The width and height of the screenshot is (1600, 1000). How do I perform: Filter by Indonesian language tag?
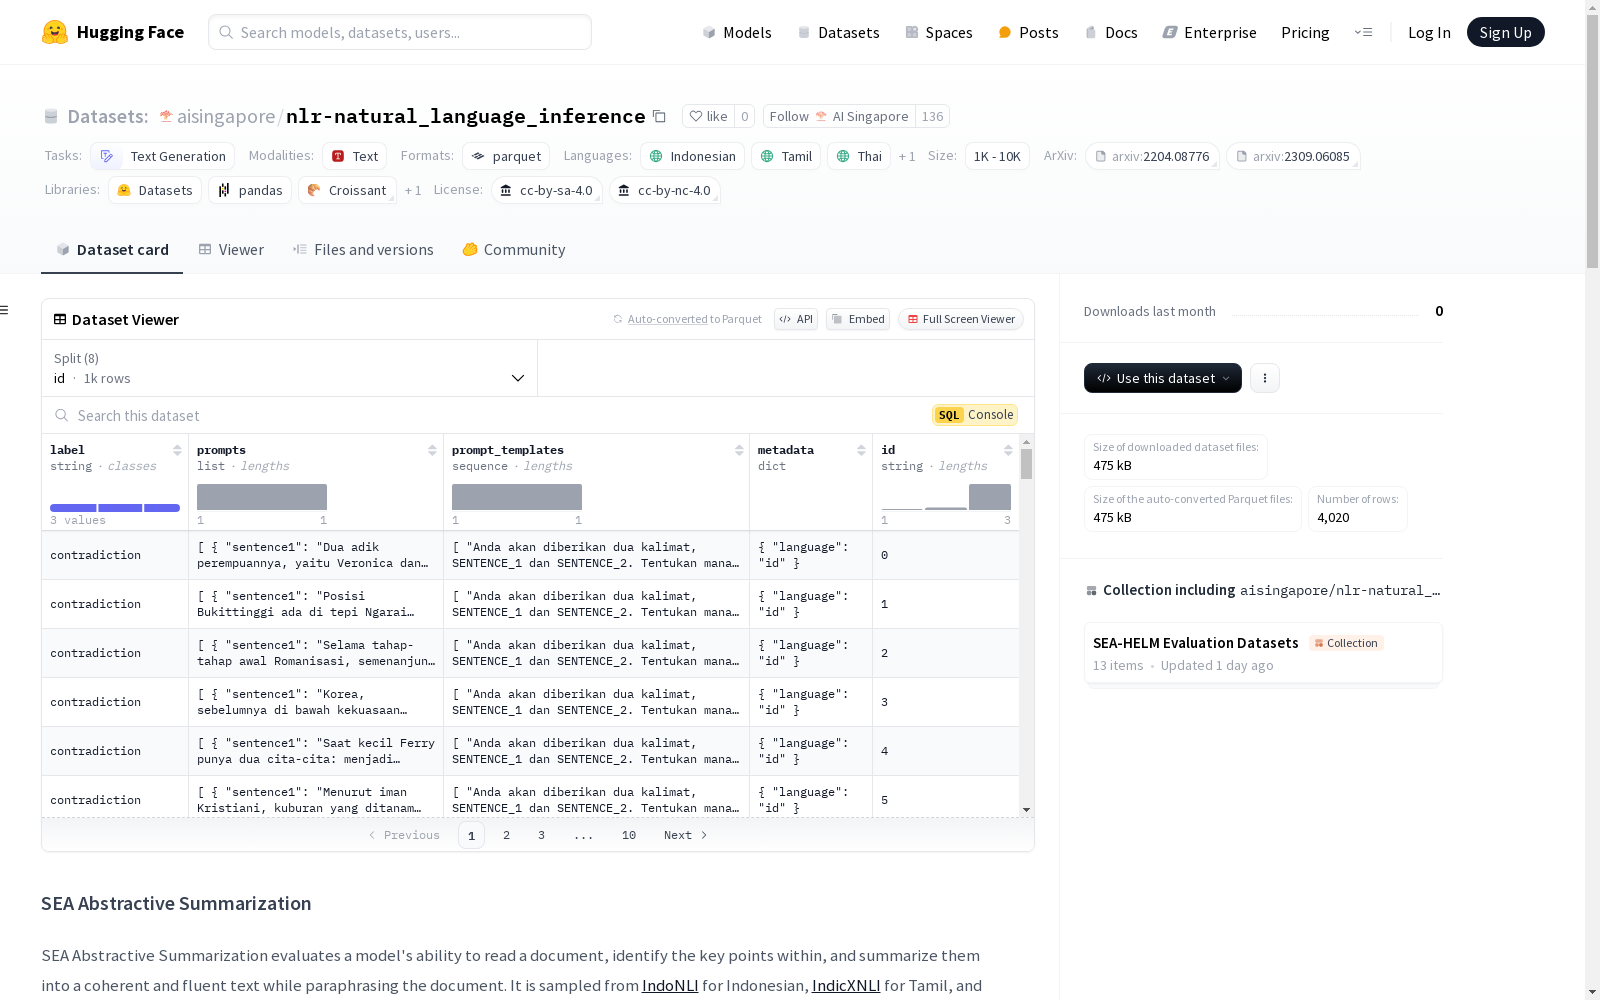pyautogui.click(x=693, y=156)
